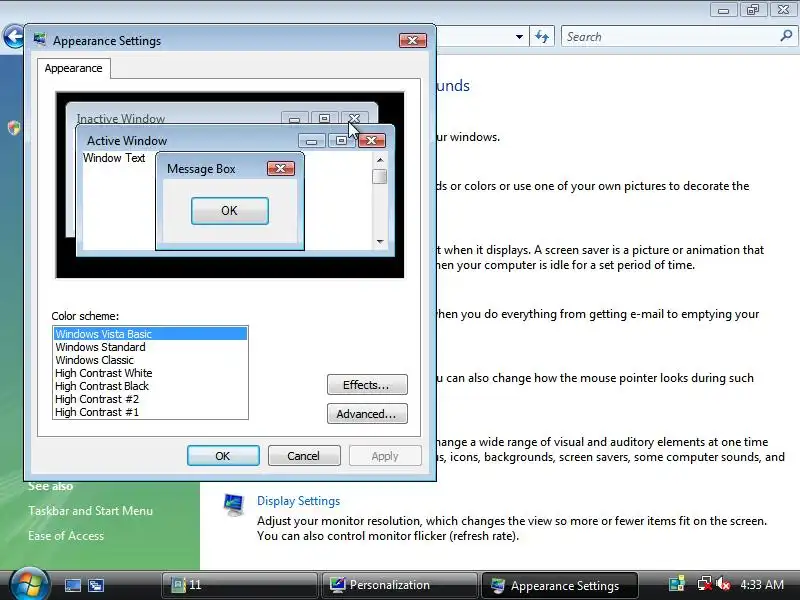Select Windows Classic color scheme
Image resolution: width=800 pixels, height=600 pixels.
(151, 360)
